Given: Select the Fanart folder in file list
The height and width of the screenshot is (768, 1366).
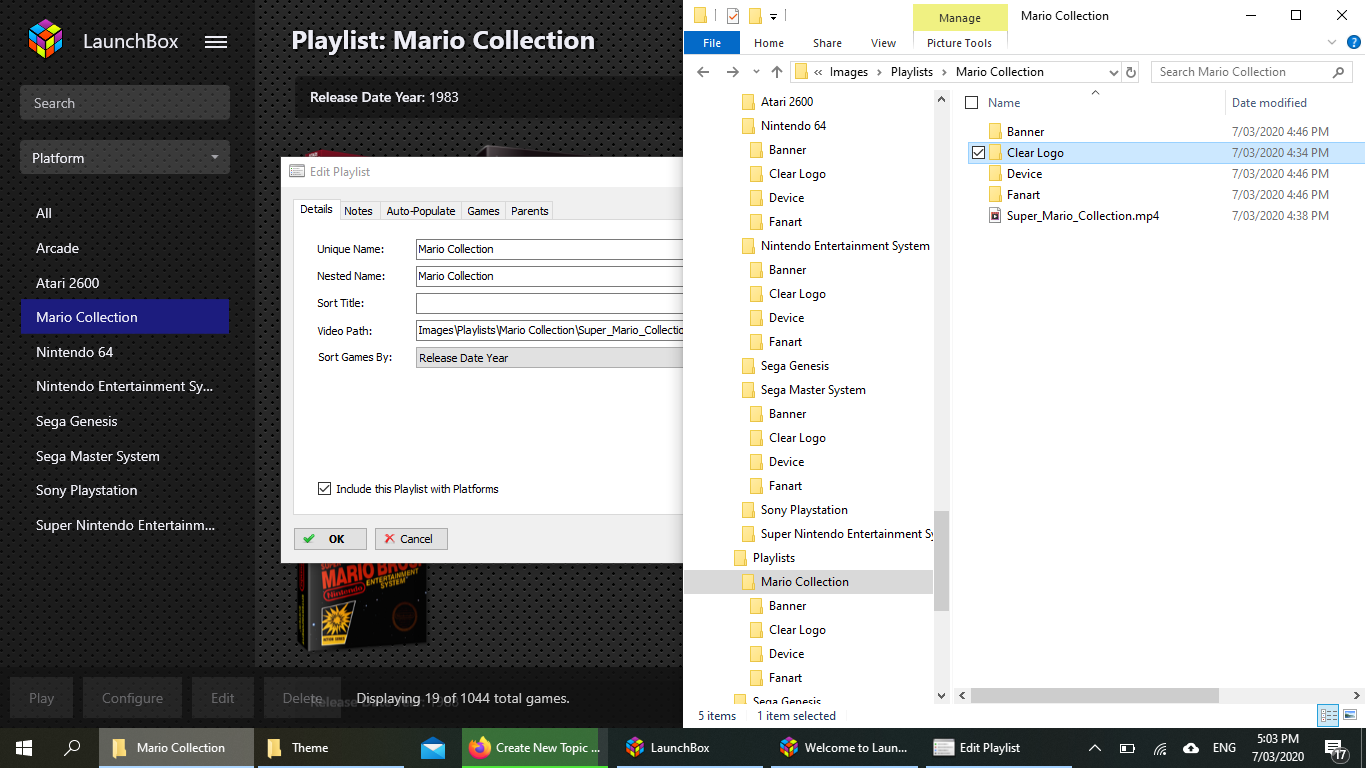Looking at the screenshot, I should point(1023,195).
